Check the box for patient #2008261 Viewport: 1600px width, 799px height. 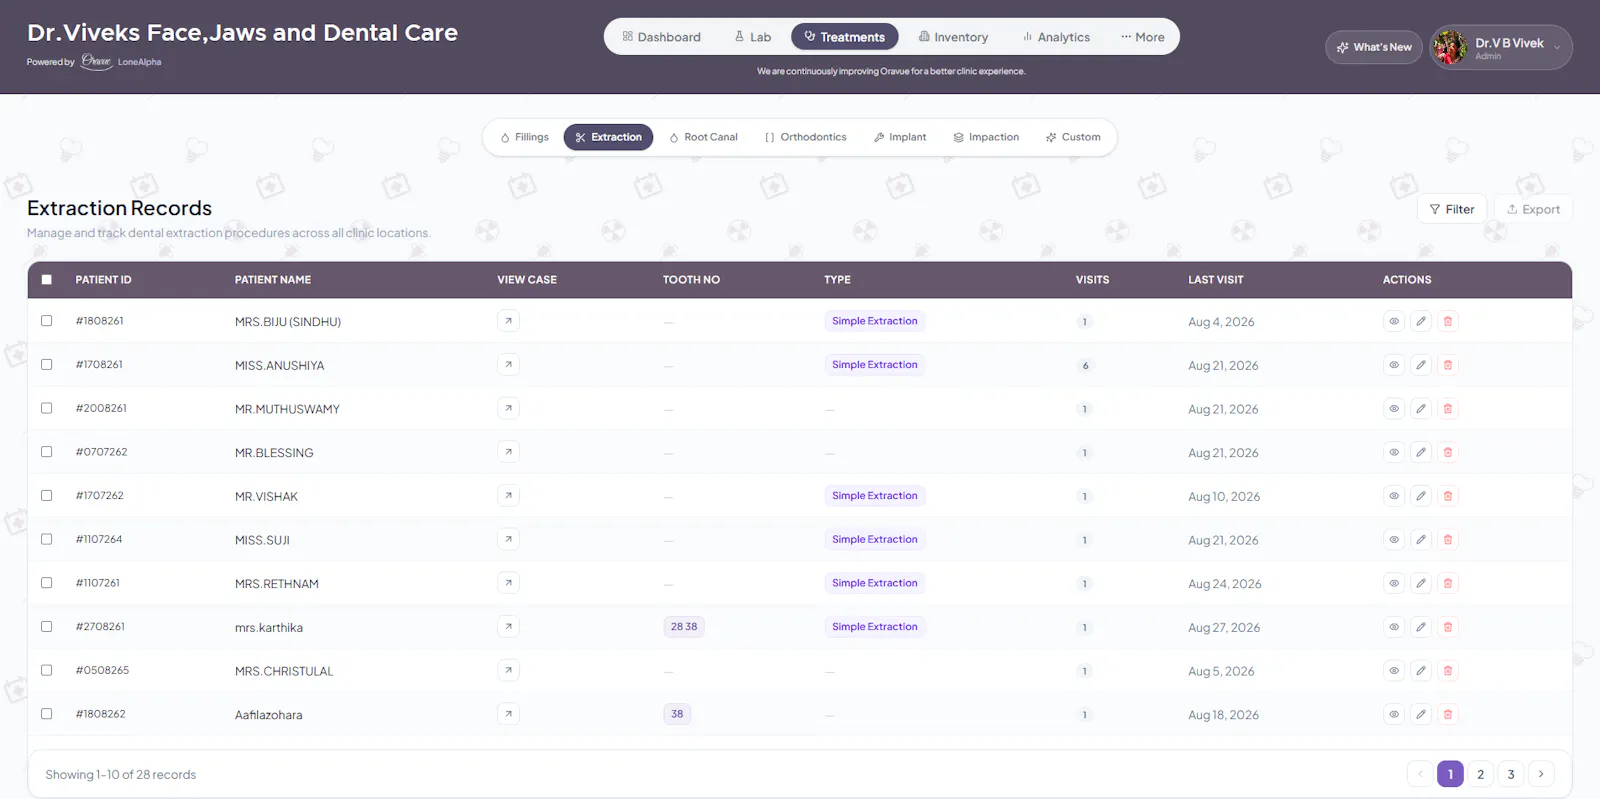46,408
